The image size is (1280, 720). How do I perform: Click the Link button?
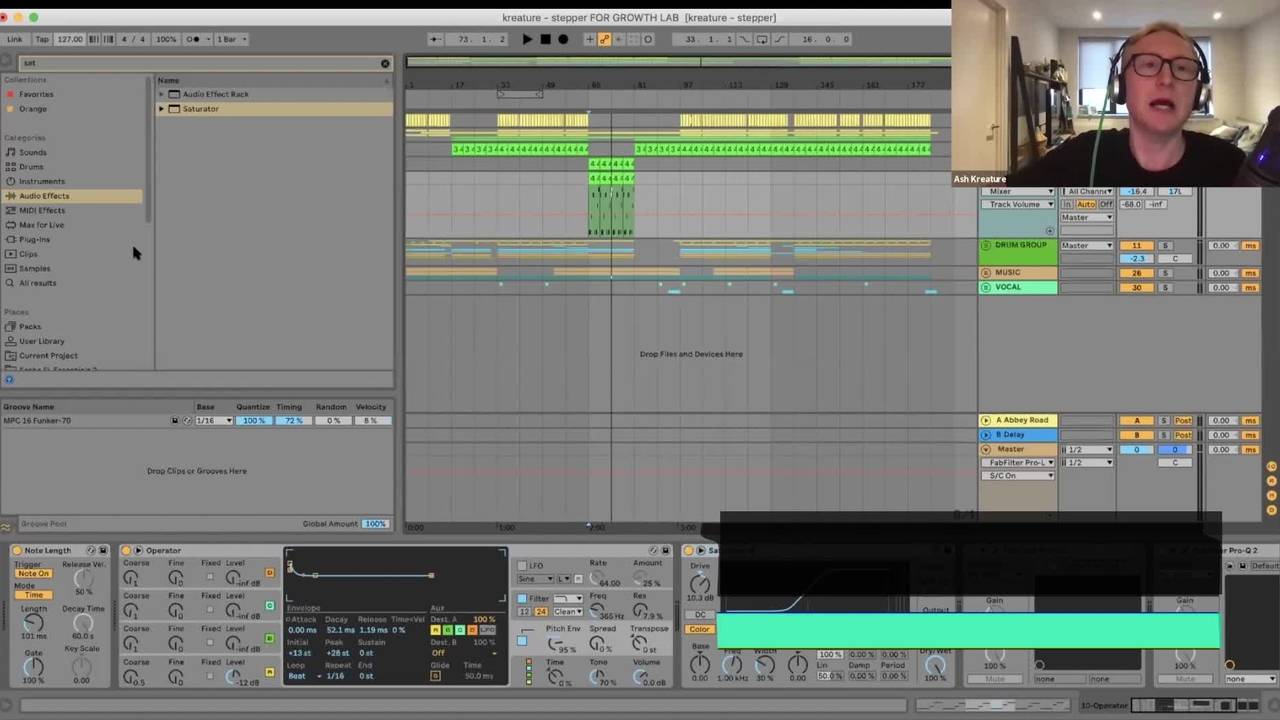15,39
